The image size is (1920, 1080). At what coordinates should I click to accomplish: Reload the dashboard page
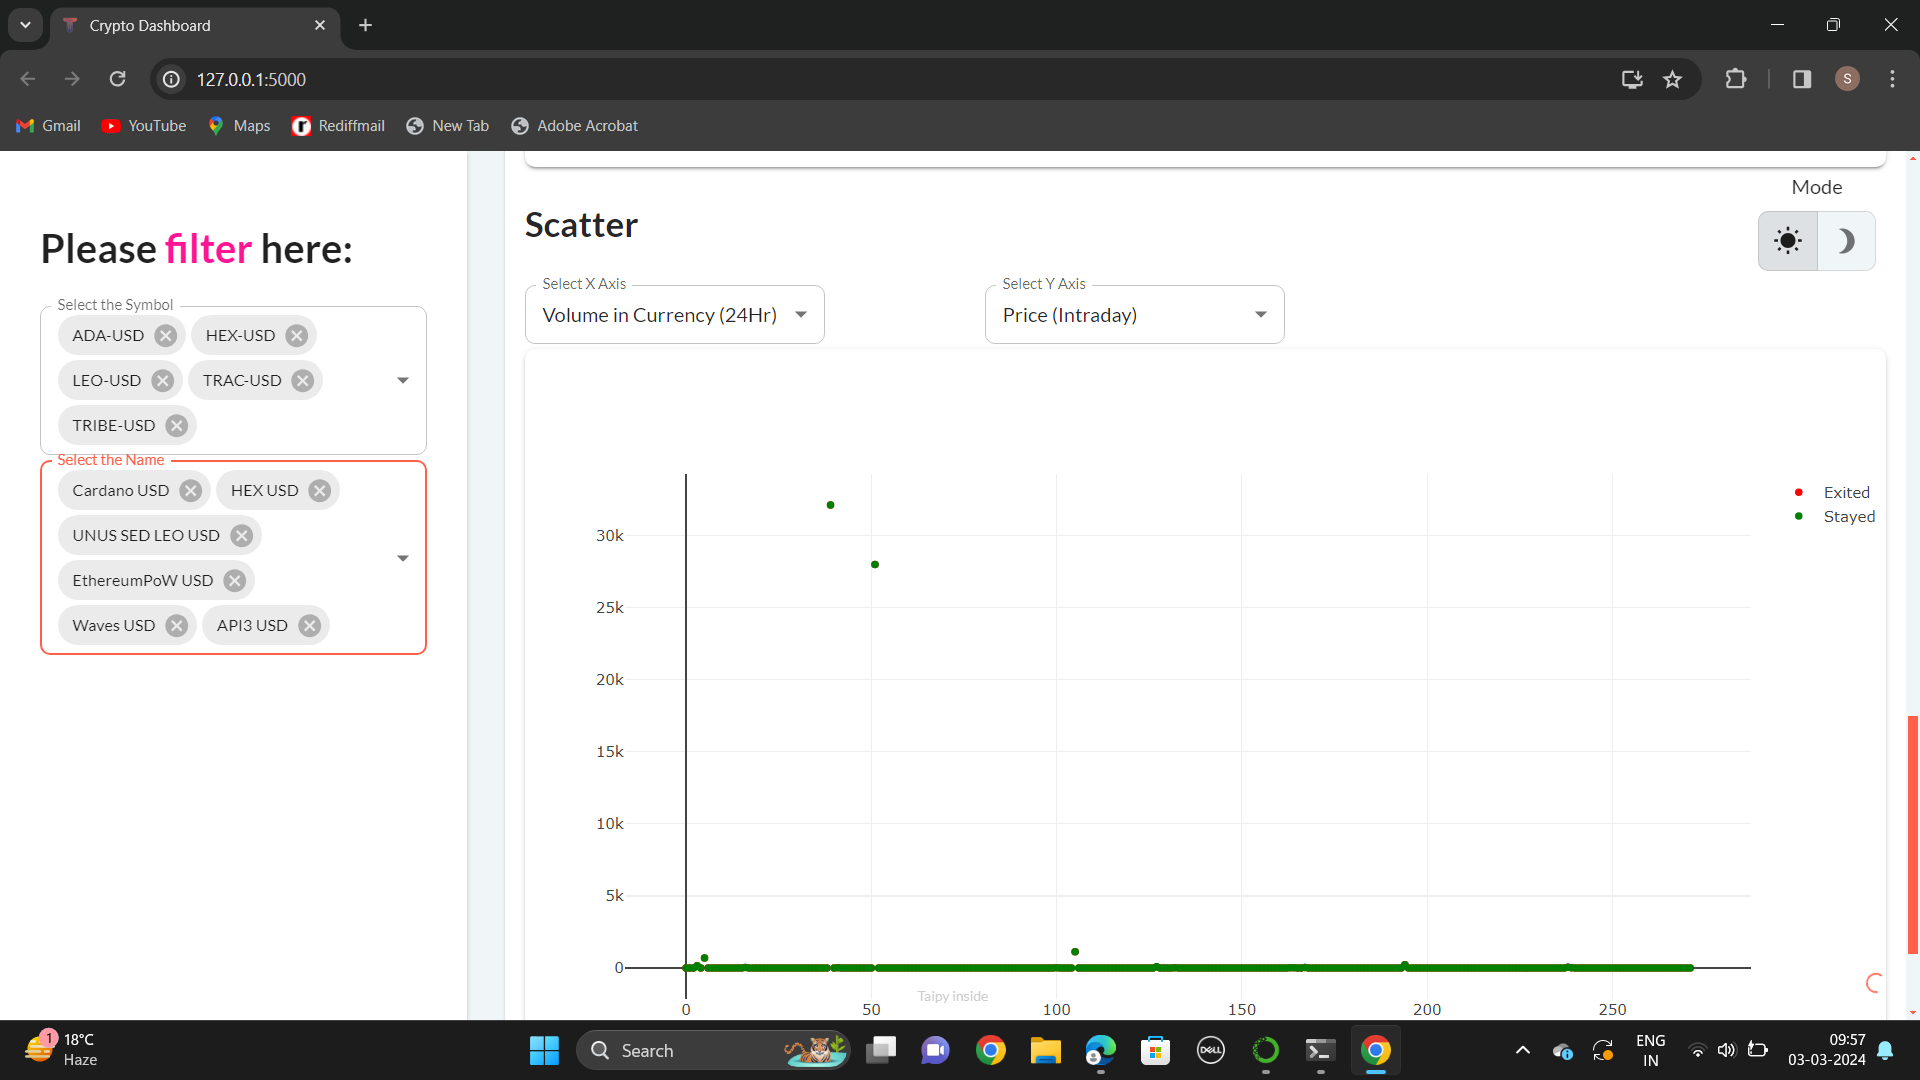click(117, 79)
